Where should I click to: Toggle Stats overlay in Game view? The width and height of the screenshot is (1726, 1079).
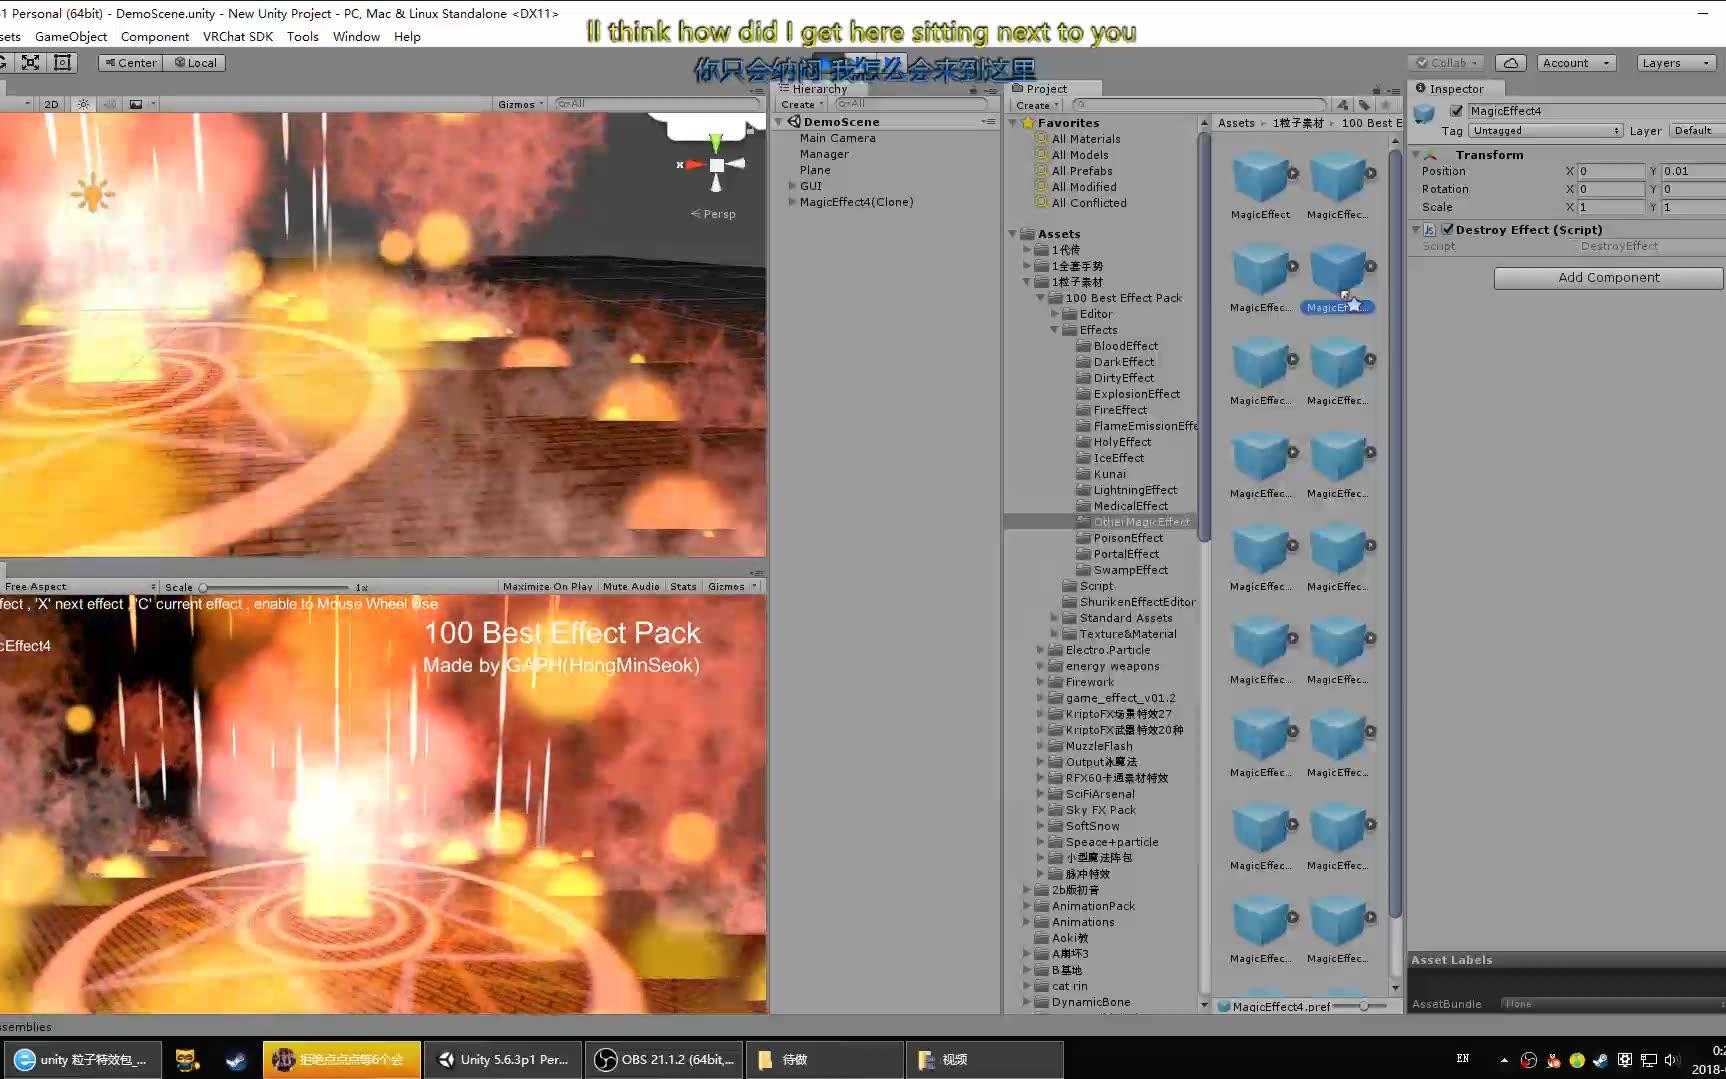(683, 587)
